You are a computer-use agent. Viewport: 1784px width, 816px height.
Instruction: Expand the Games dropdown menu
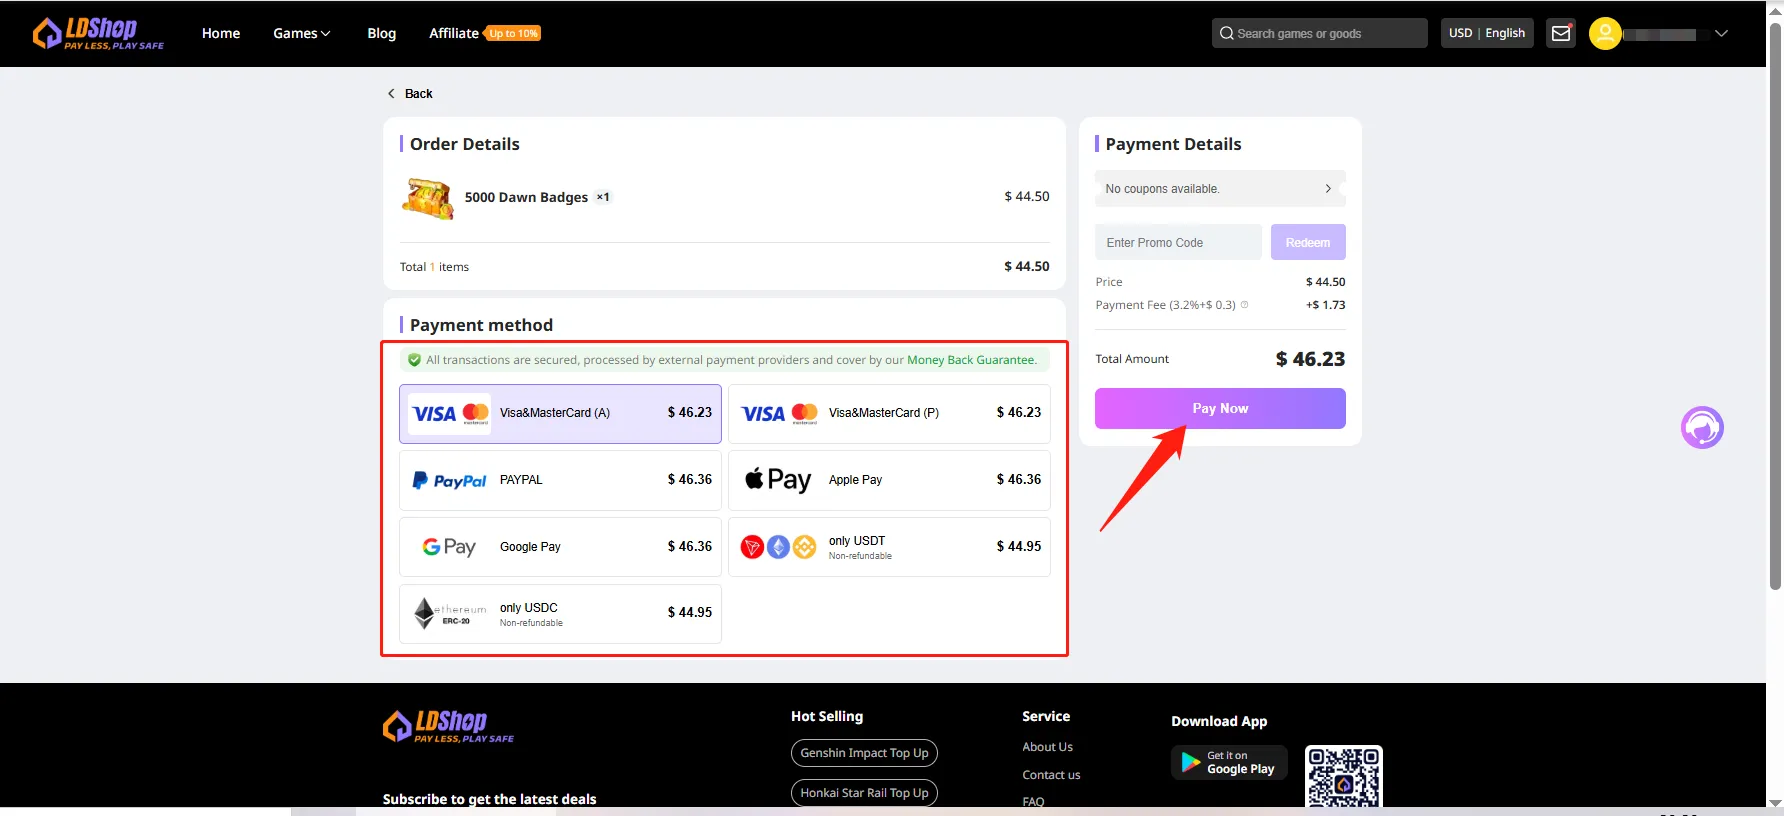pyautogui.click(x=301, y=33)
